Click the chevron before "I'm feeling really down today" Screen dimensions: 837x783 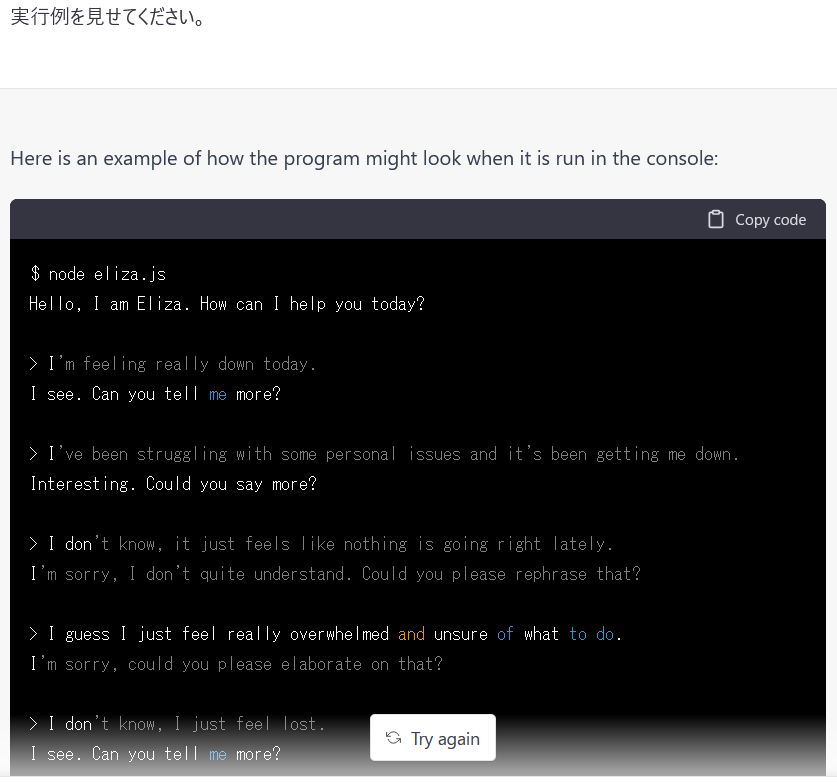click(x=33, y=363)
